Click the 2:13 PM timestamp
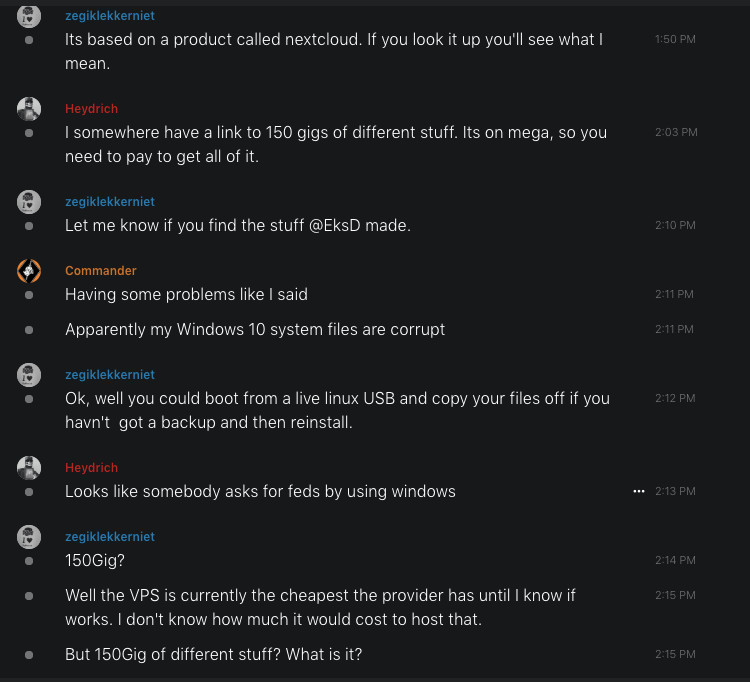The width and height of the screenshot is (750, 682). point(676,492)
